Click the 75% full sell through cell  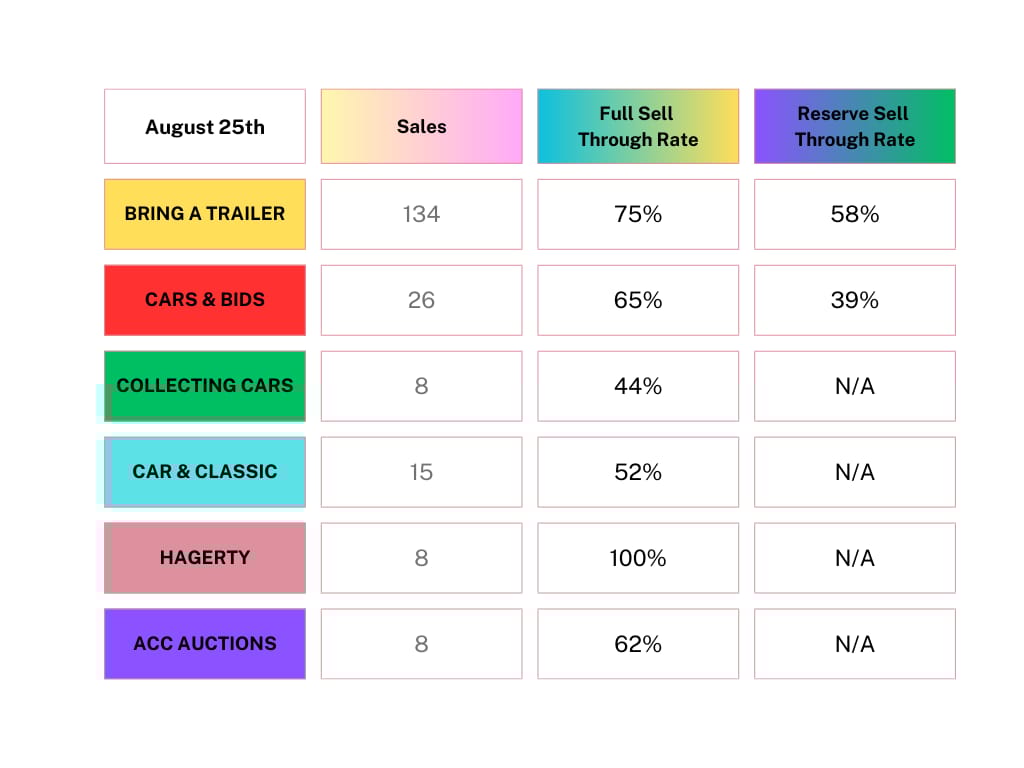(x=638, y=214)
